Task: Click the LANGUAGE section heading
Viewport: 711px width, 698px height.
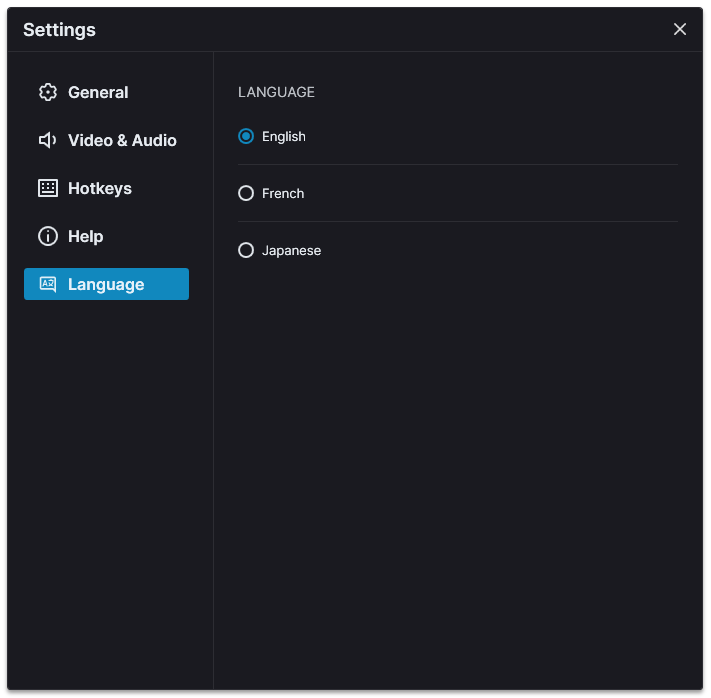Action: (x=276, y=92)
